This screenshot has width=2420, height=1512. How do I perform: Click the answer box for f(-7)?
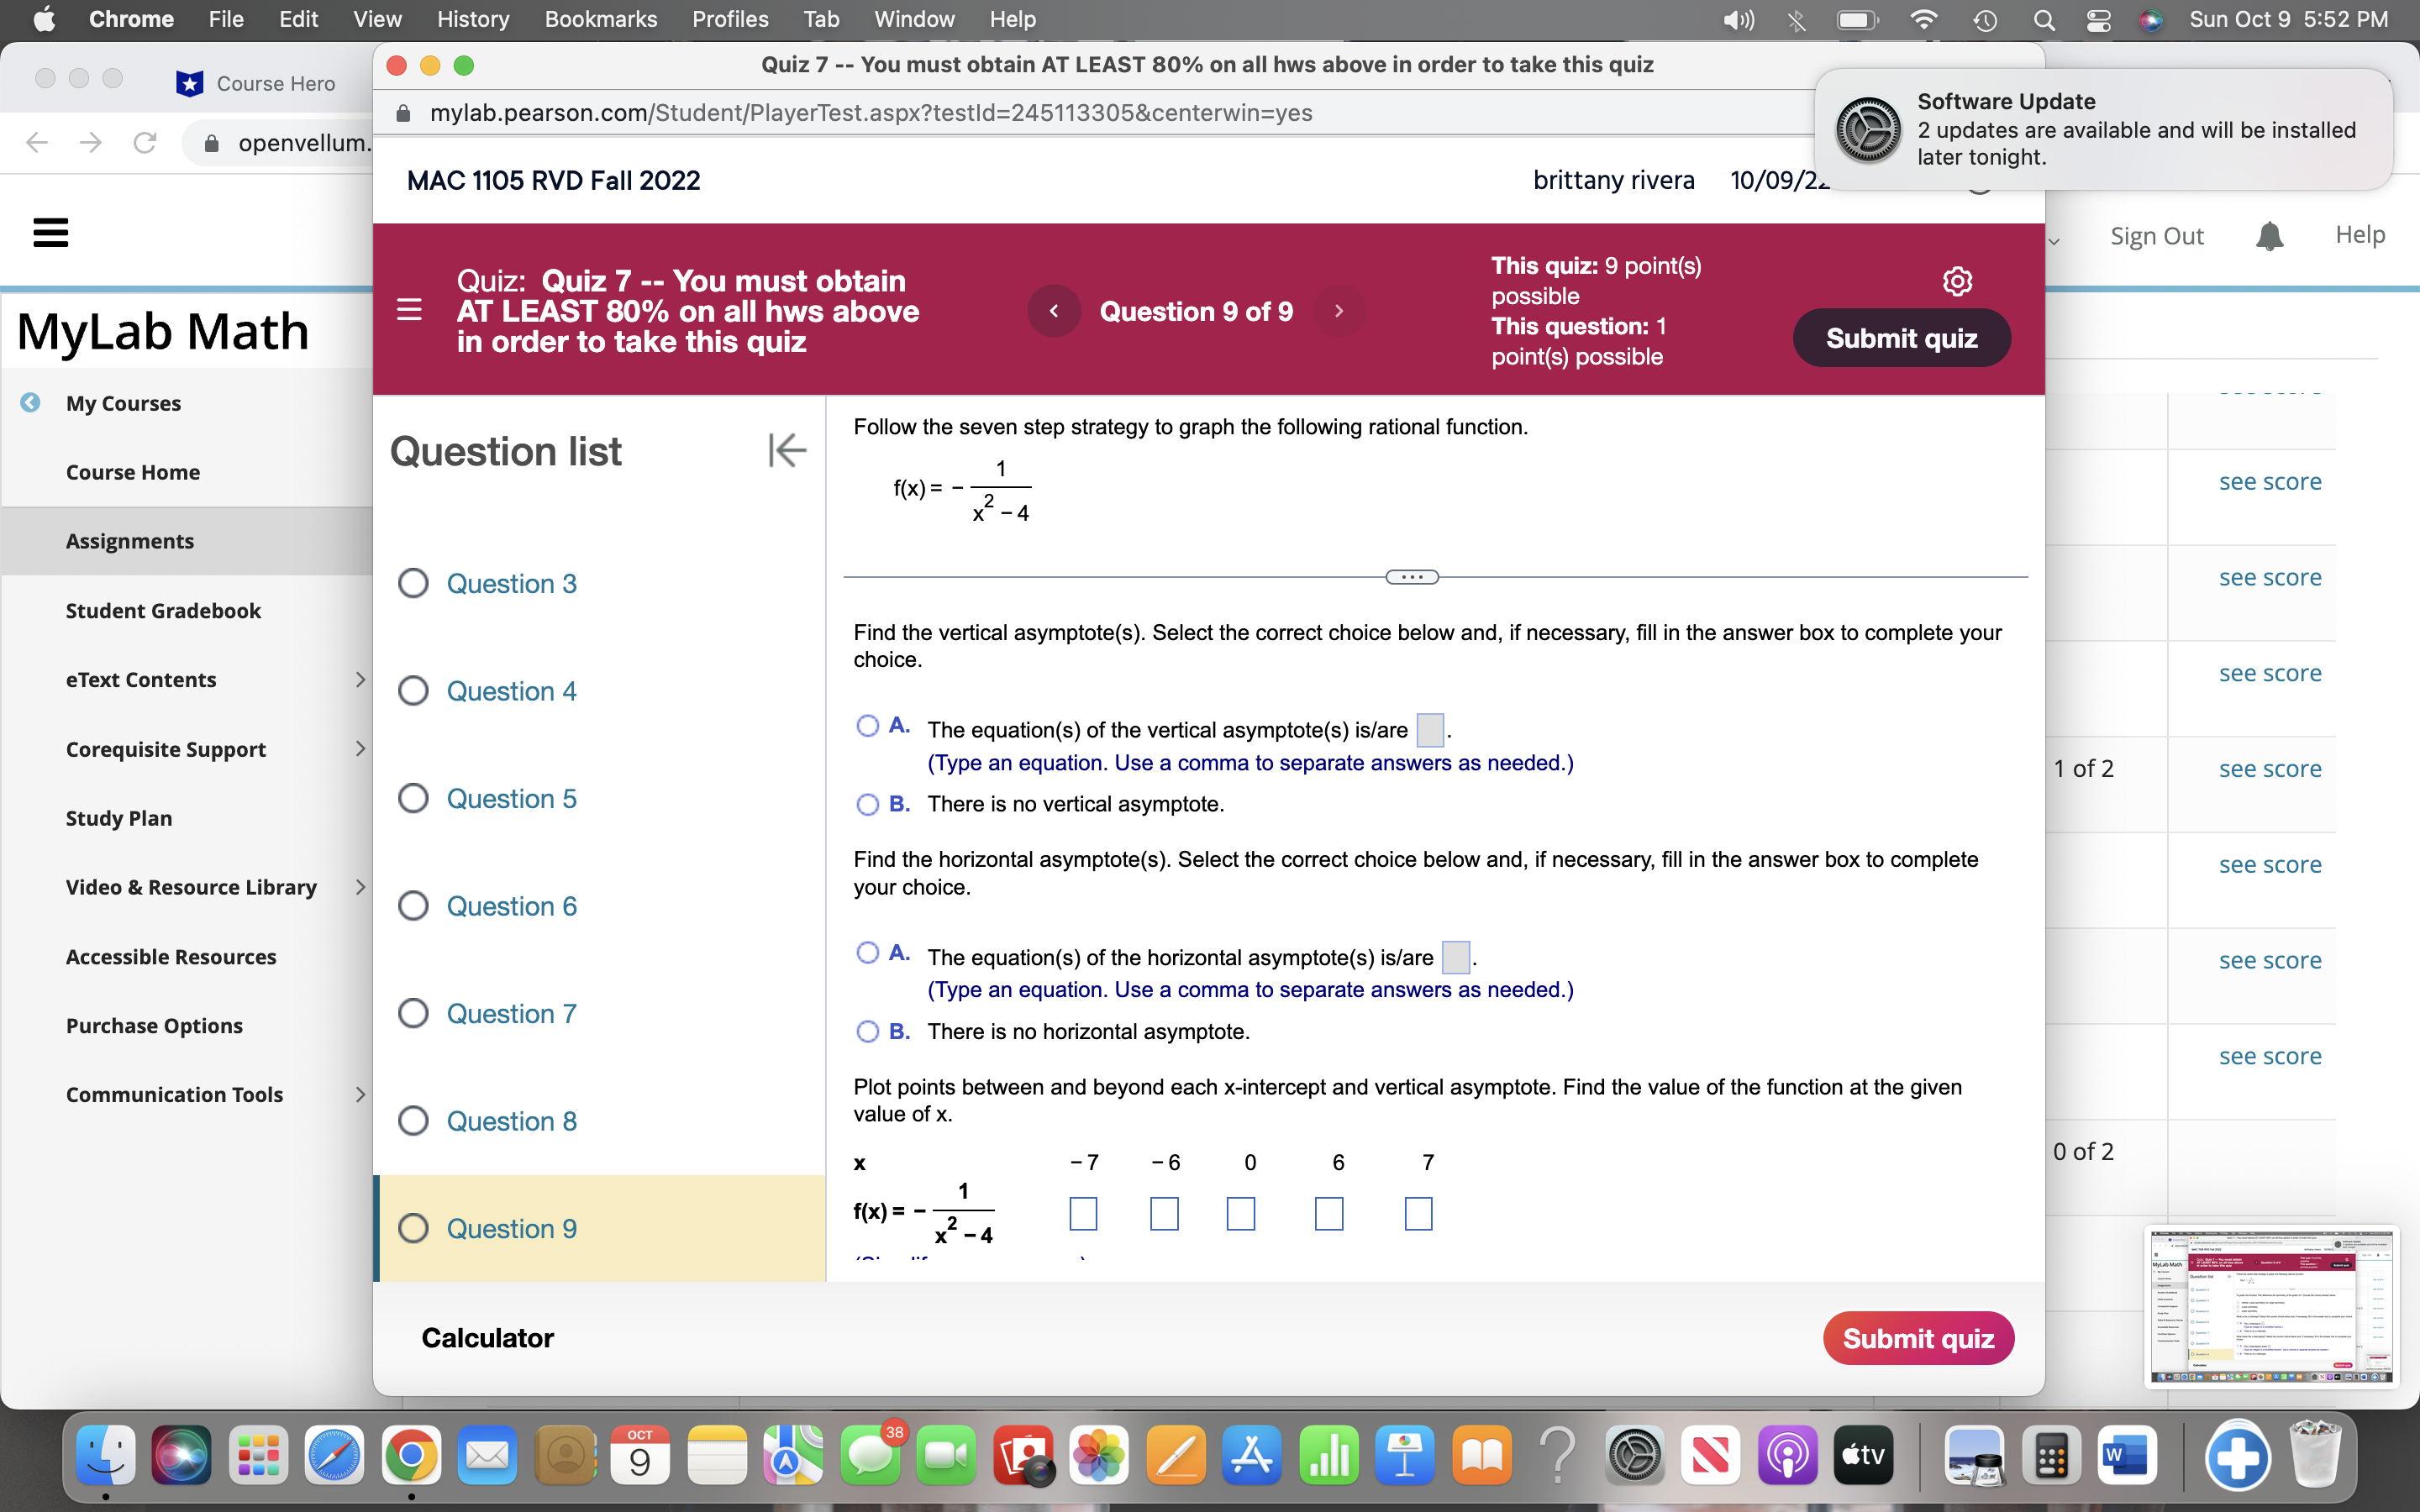coord(1085,1214)
